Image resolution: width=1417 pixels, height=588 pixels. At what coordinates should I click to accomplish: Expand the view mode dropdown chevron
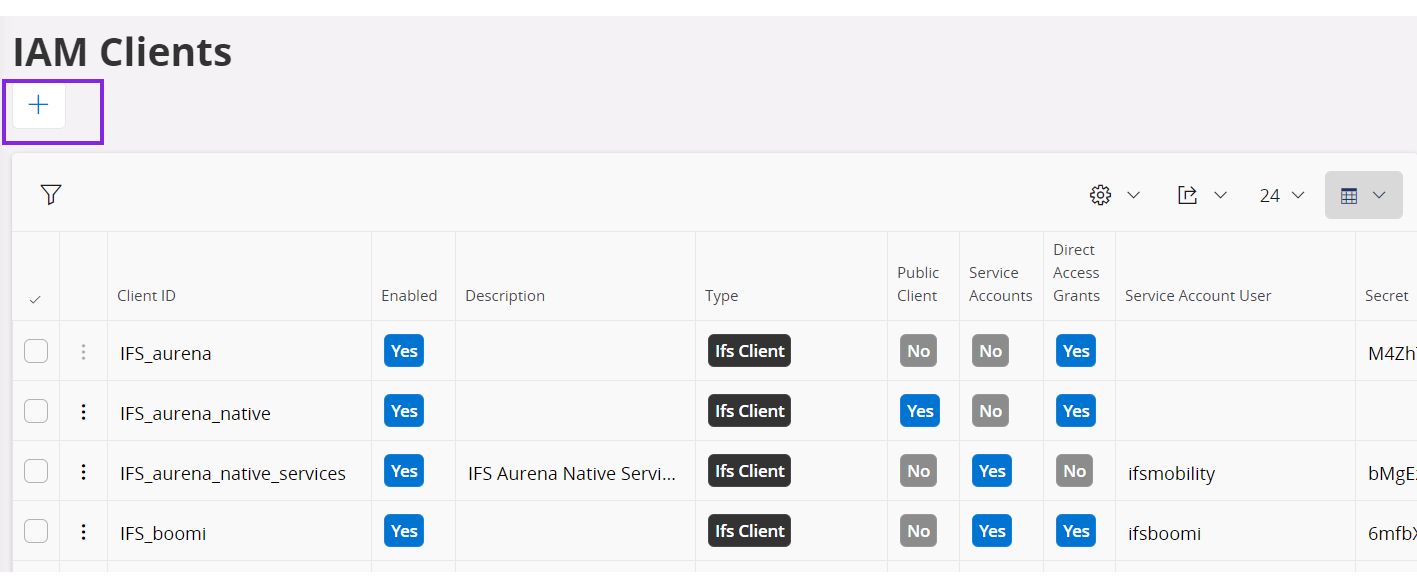1380,196
